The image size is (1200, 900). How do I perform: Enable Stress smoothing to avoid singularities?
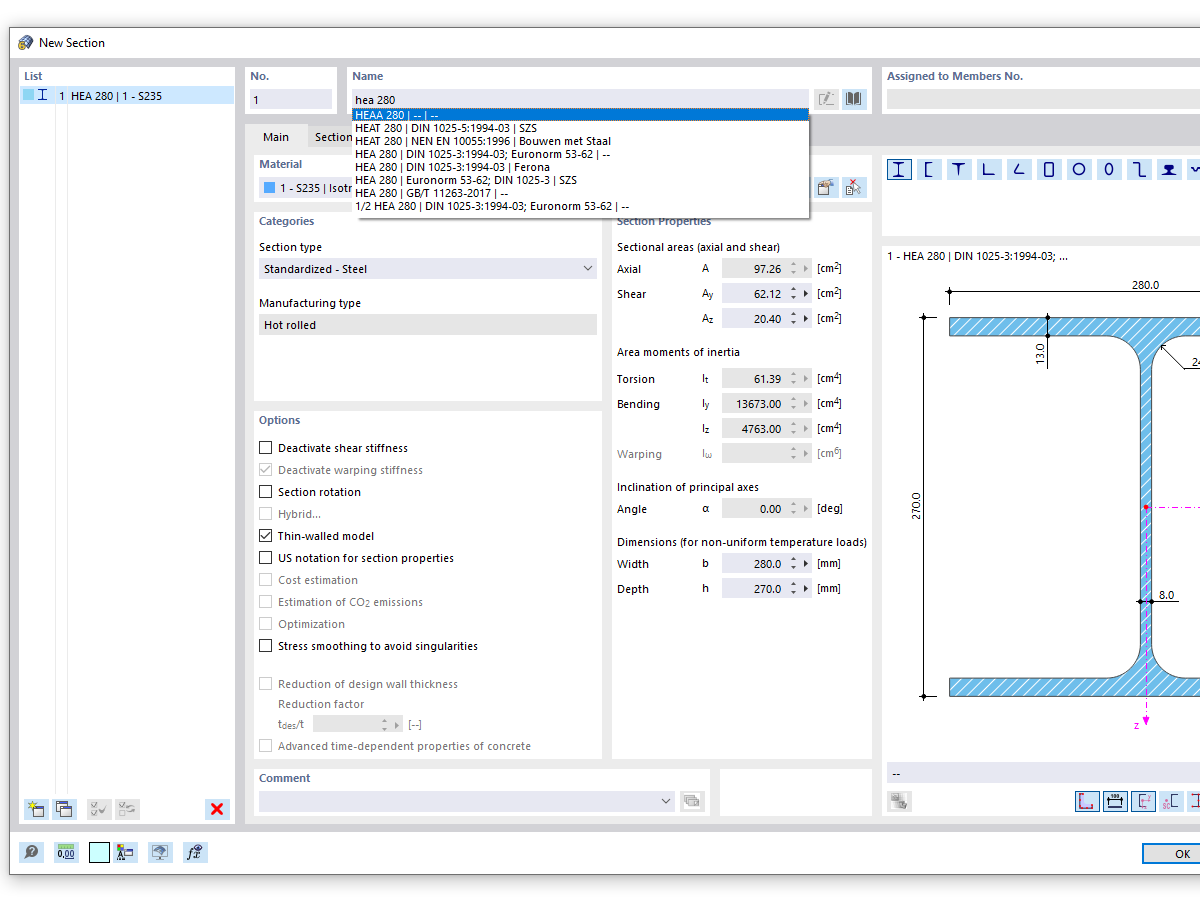coord(266,646)
